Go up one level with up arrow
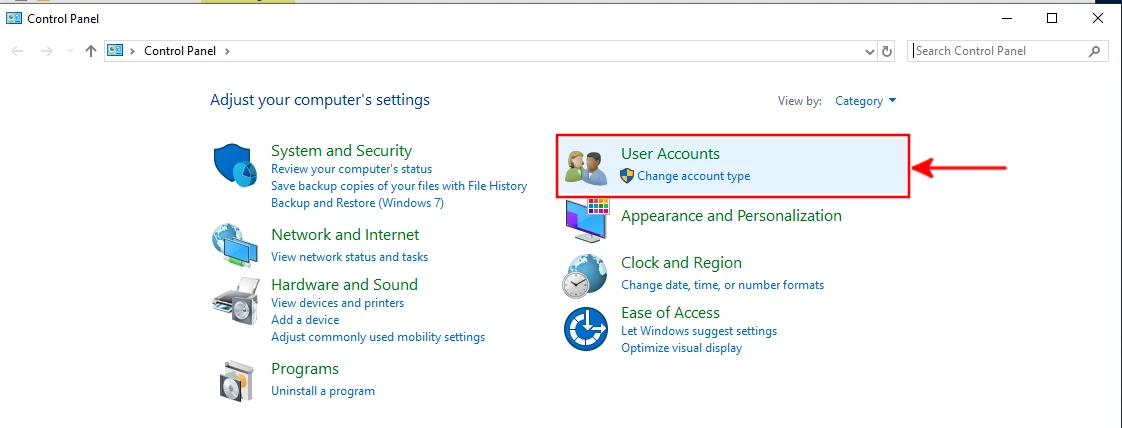 click(x=91, y=51)
